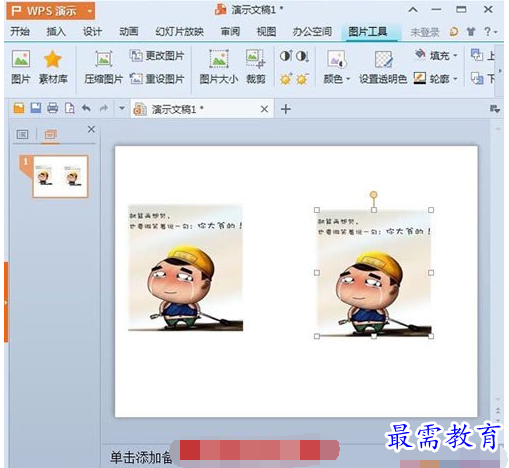Open the 视图 tab
Image resolution: width=509 pixels, height=468 pixels.
coord(266,32)
